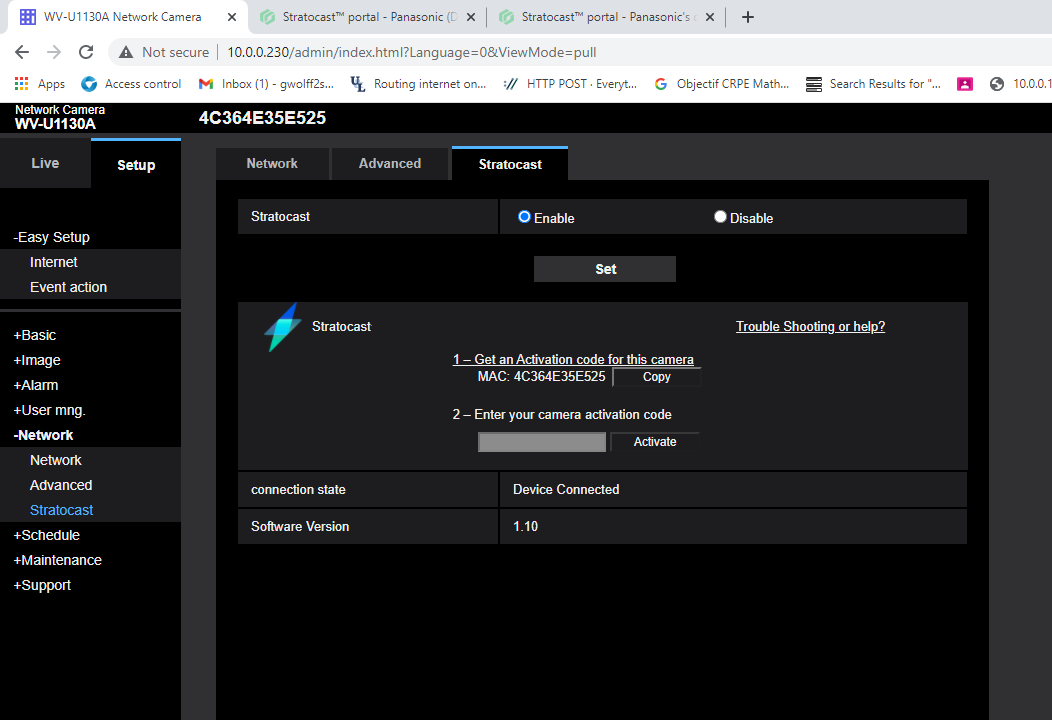This screenshot has height=720, width=1052.
Task: Open the Apps grid bookmark icon
Action: pyautogui.click(x=22, y=84)
